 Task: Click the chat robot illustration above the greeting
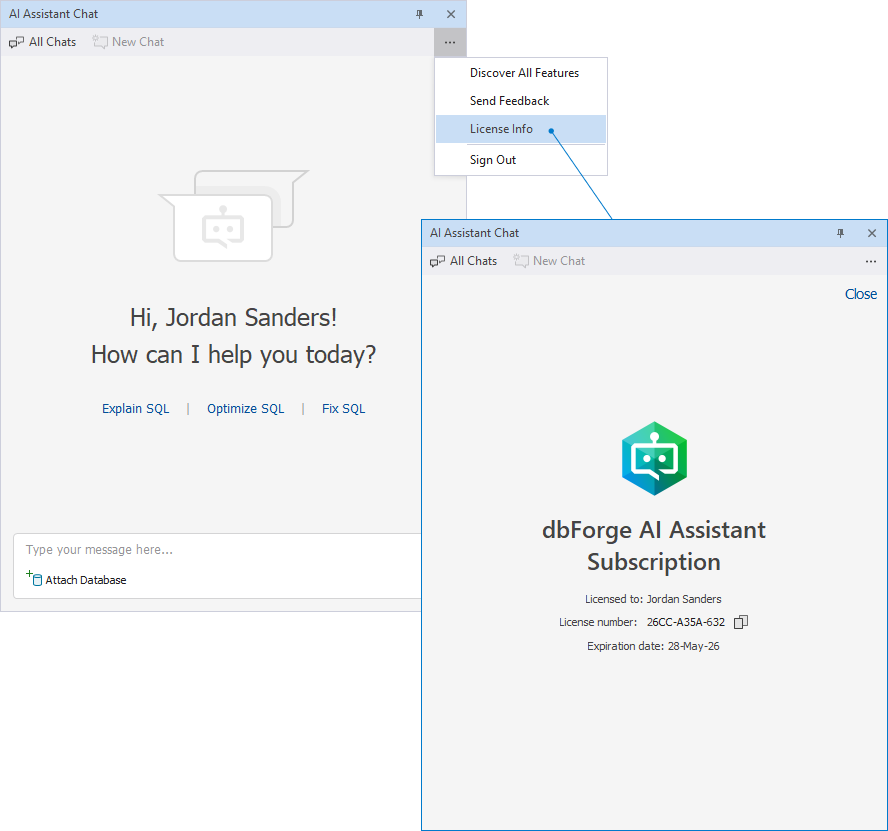(224, 227)
